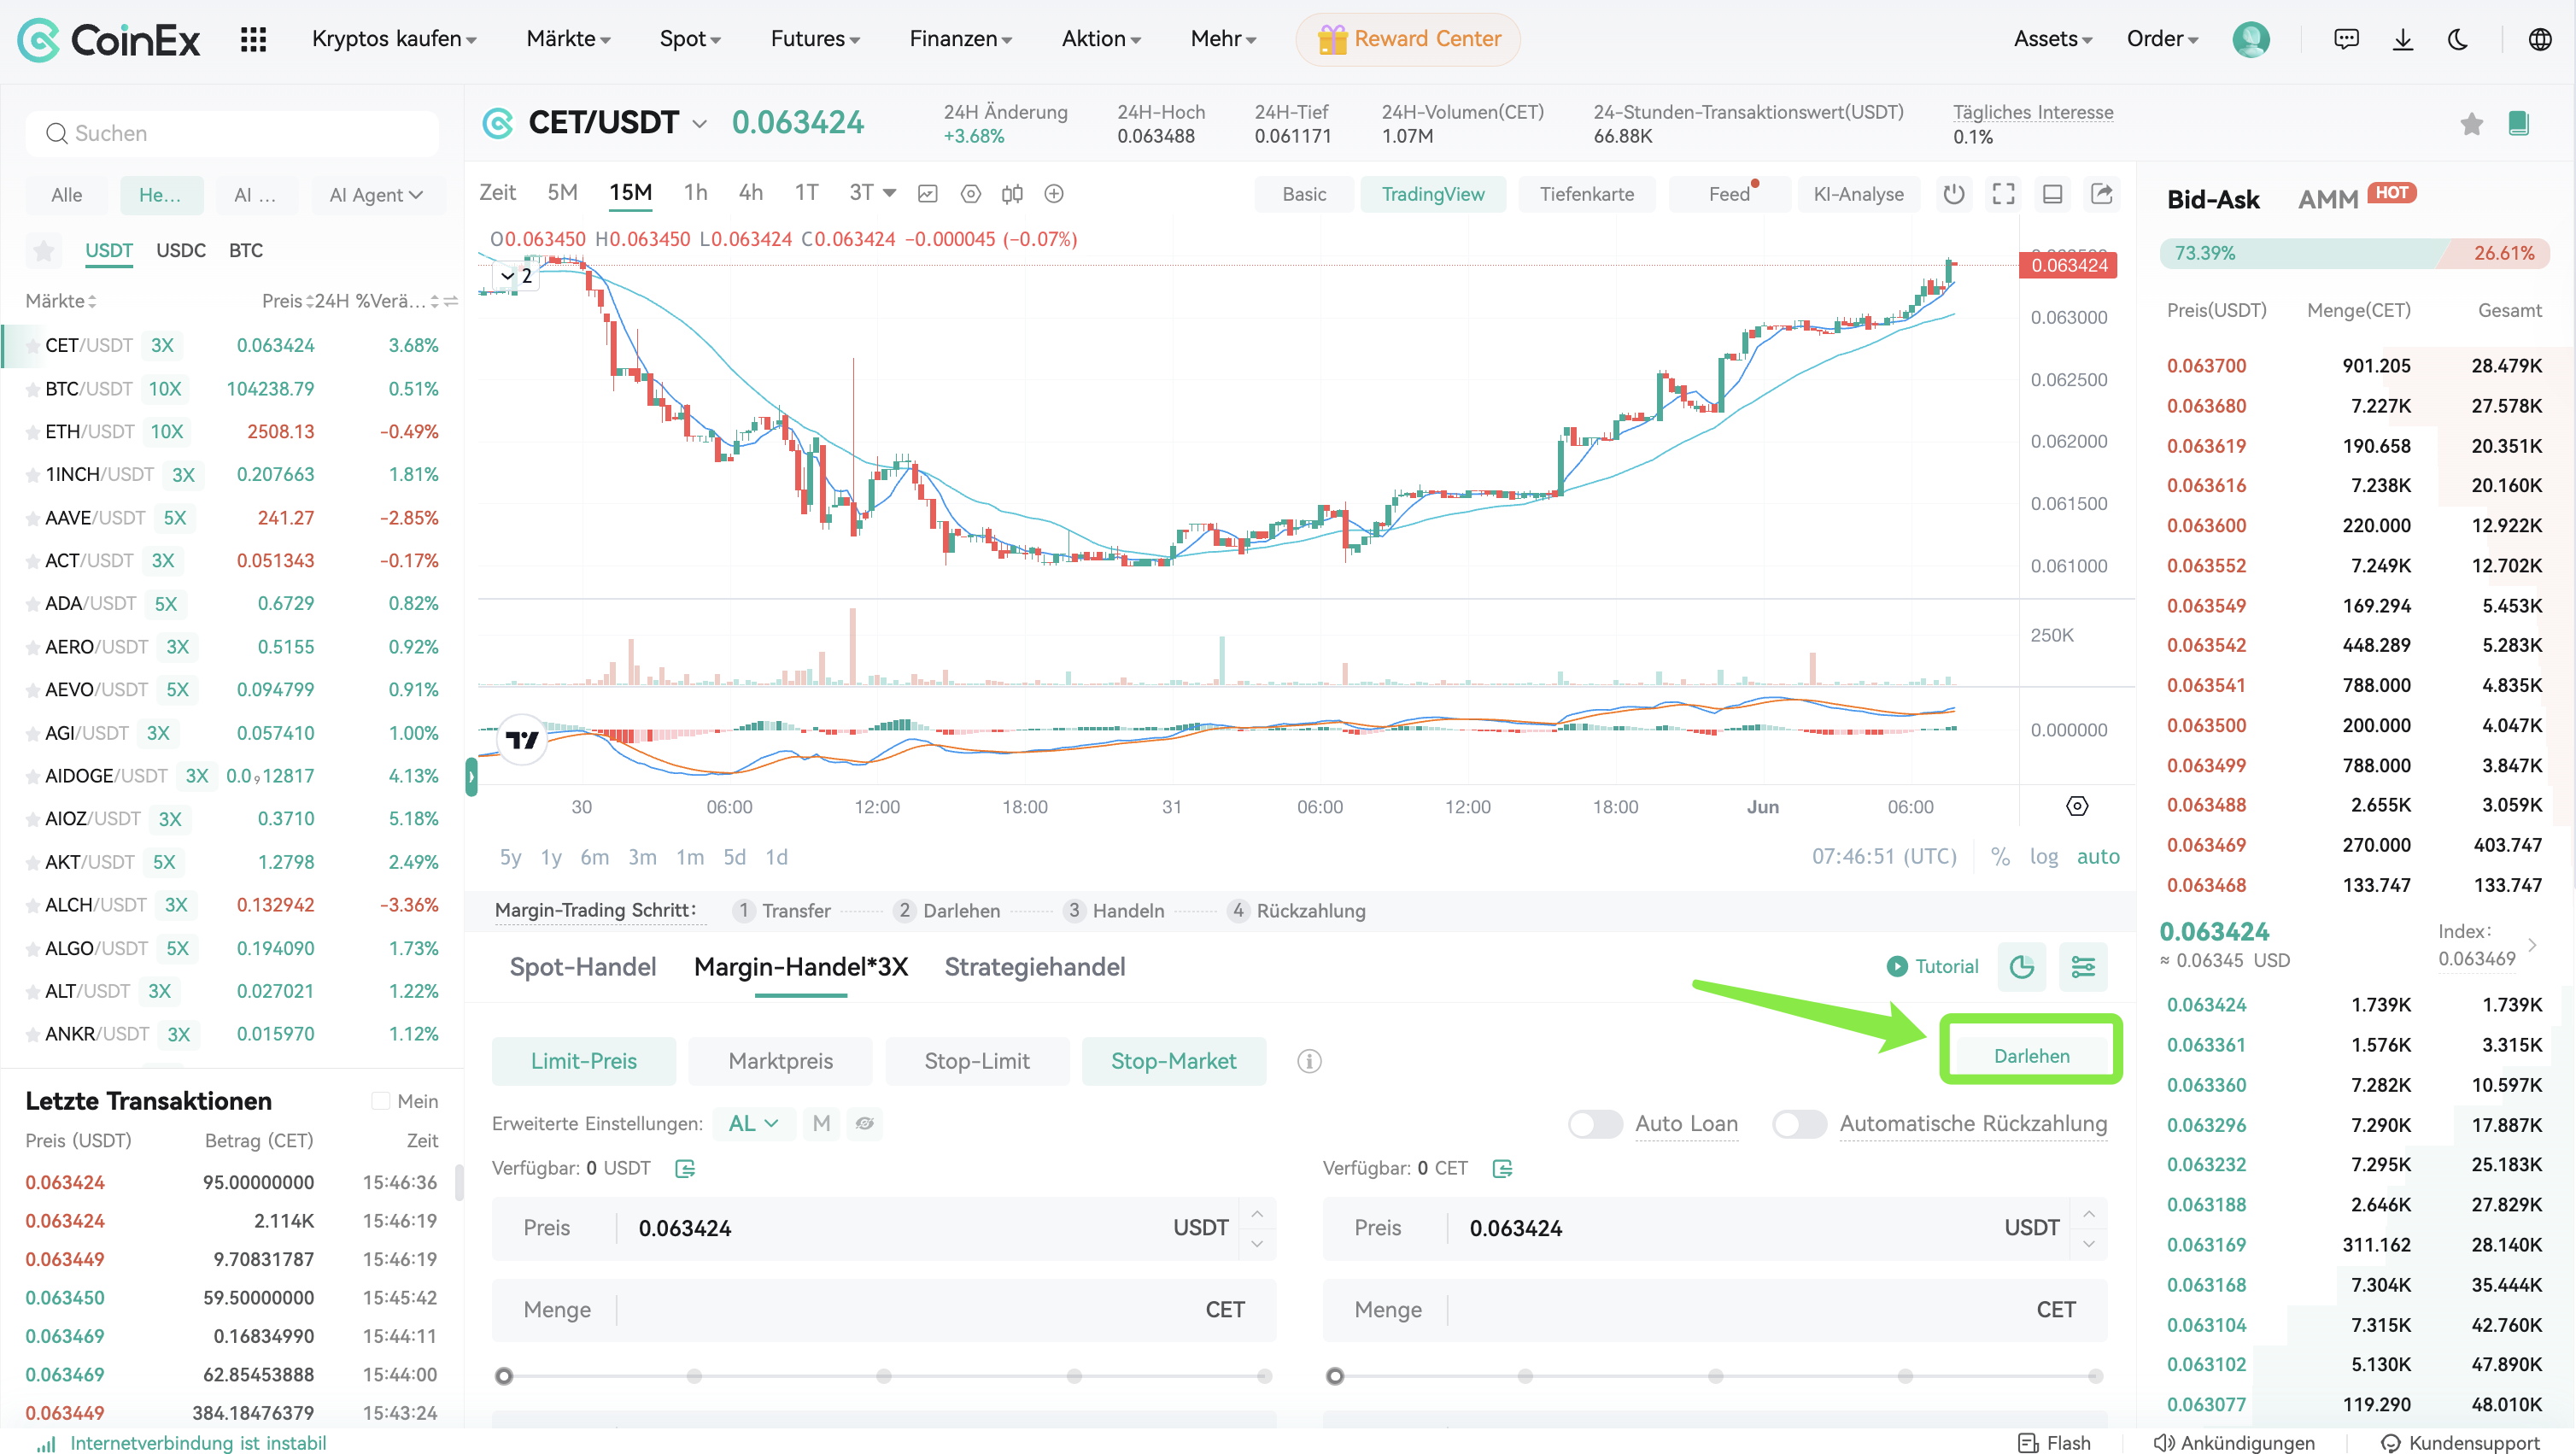Toggle the chart layout panel icon
Screen dimensions: 2576x1454
point(2052,194)
